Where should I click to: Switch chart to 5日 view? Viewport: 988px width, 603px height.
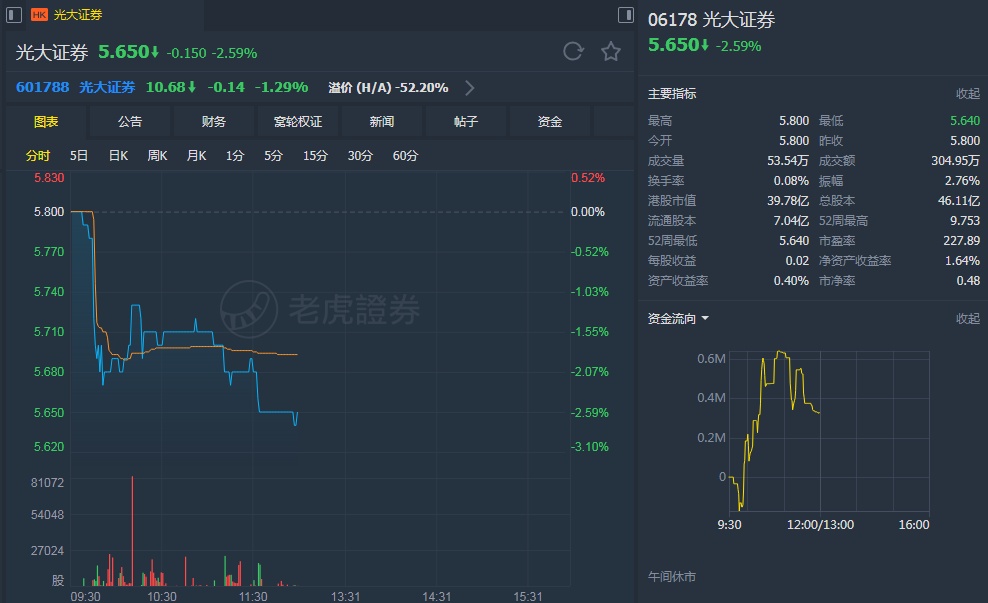[79, 156]
